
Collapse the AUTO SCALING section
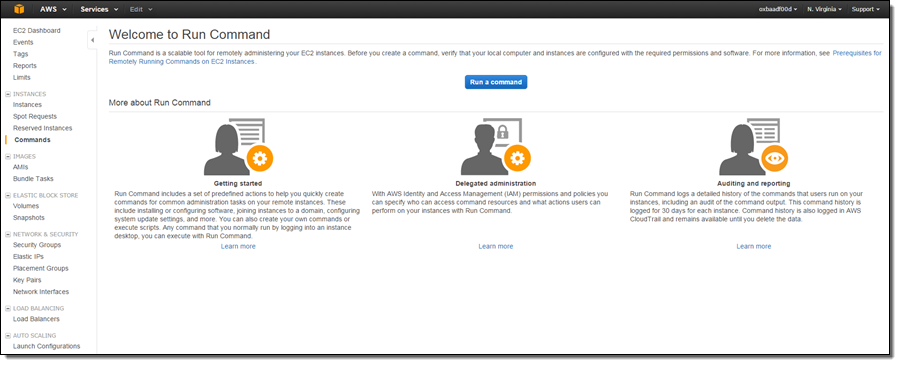coord(8,335)
